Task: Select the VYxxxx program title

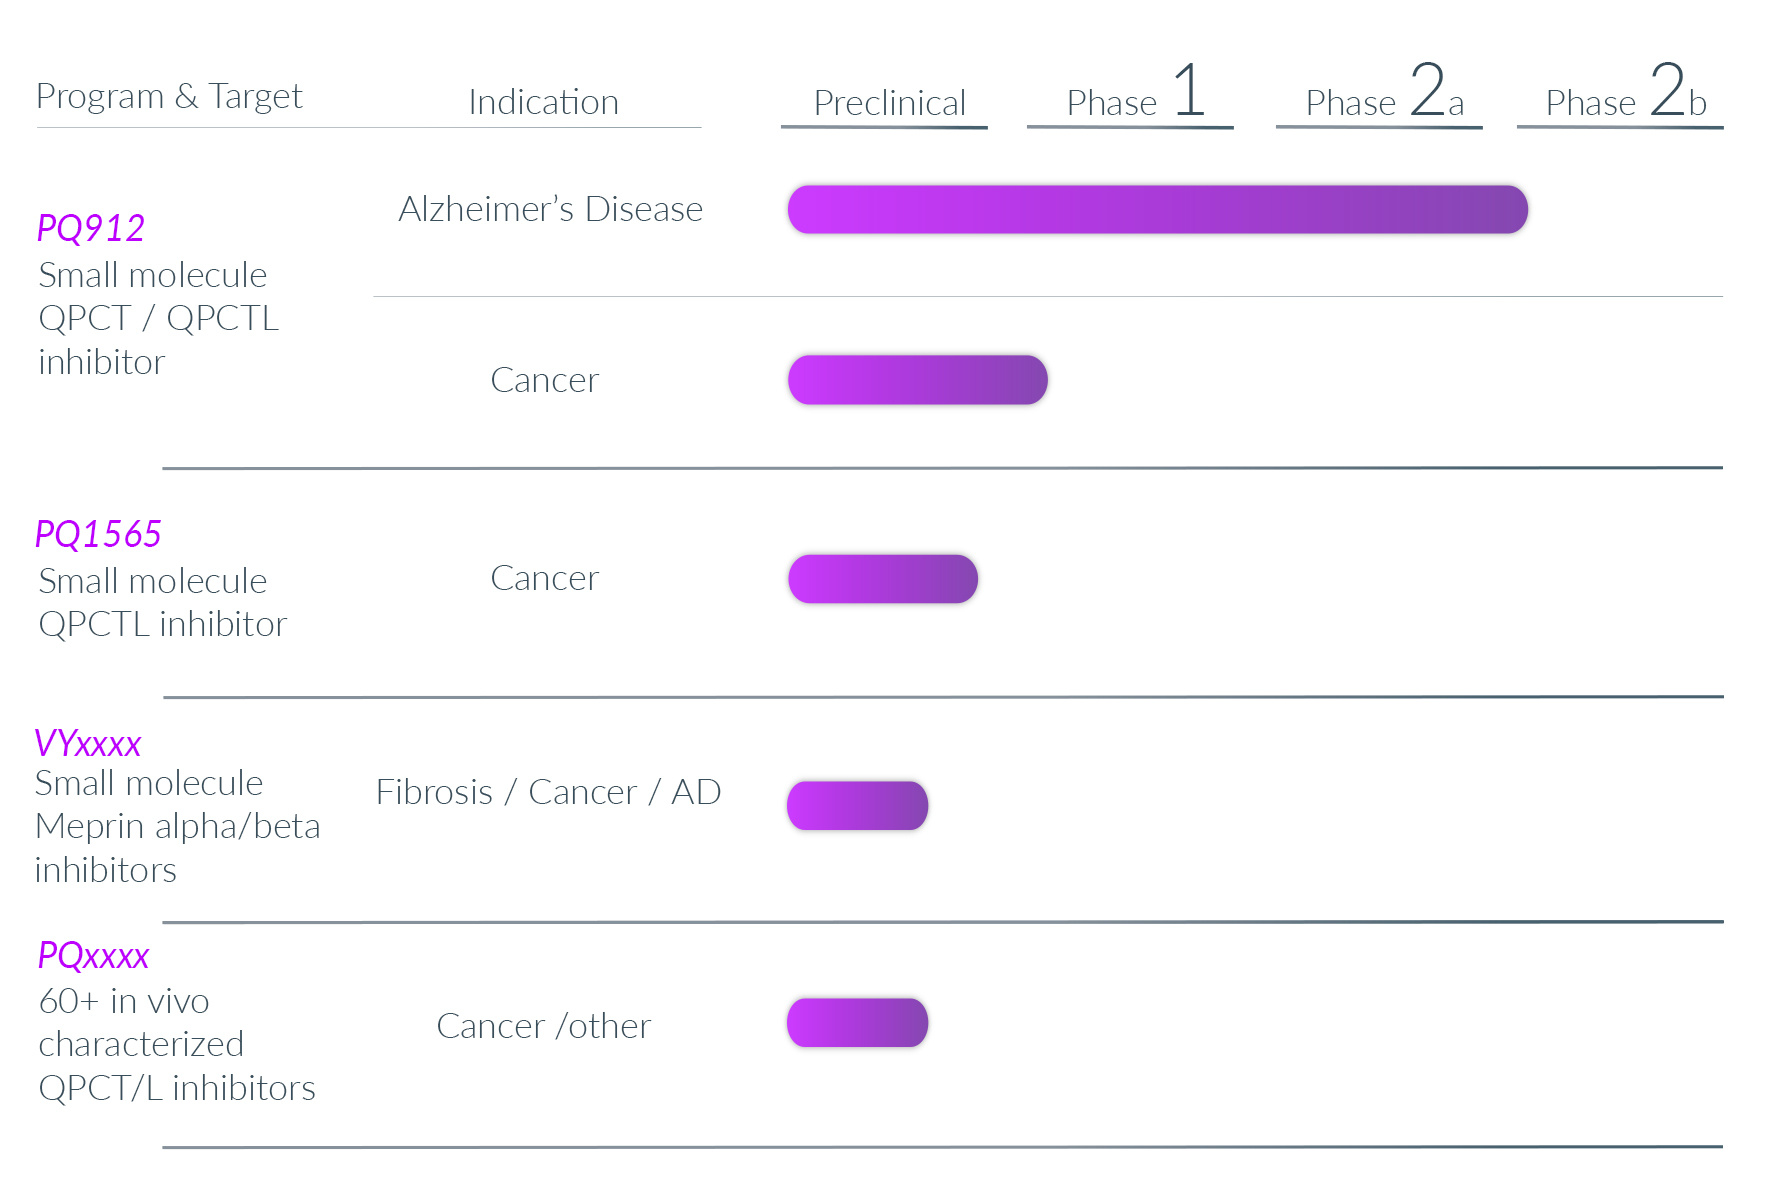Action: point(88,743)
